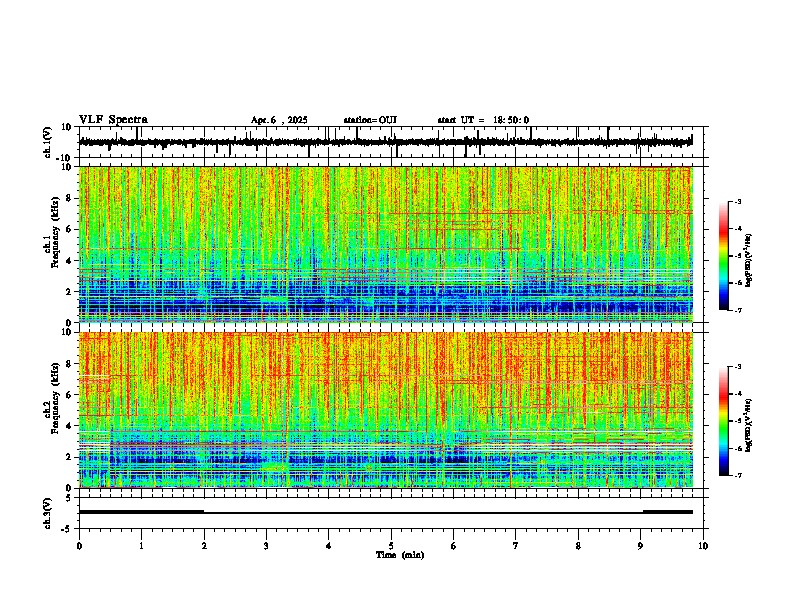Click the "10" tick on the time axis

pos(703,546)
